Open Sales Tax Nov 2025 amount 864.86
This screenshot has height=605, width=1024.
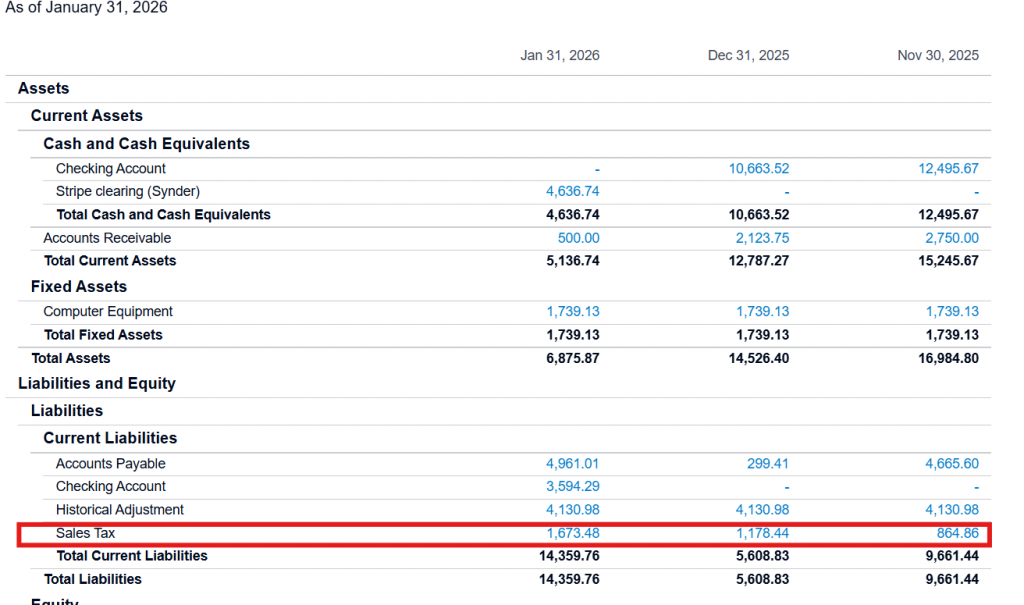pyautogui.click(x=957, y=533)
